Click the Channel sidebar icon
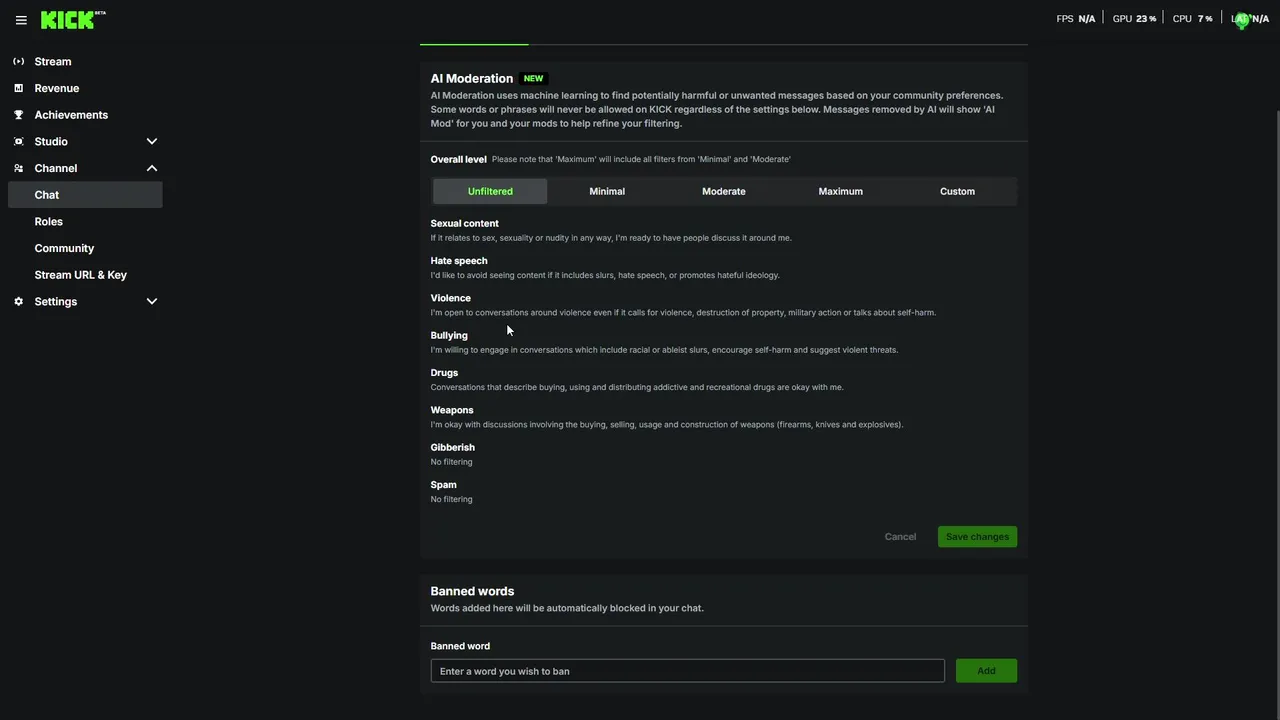 click(19, 168)
